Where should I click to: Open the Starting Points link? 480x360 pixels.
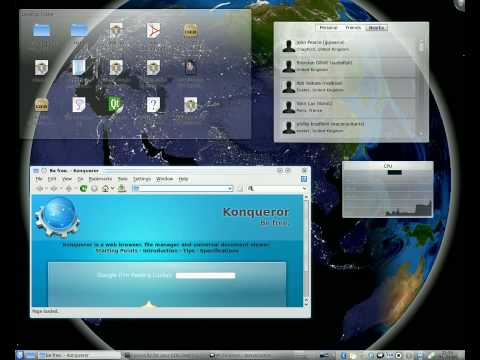click(117, 251)
